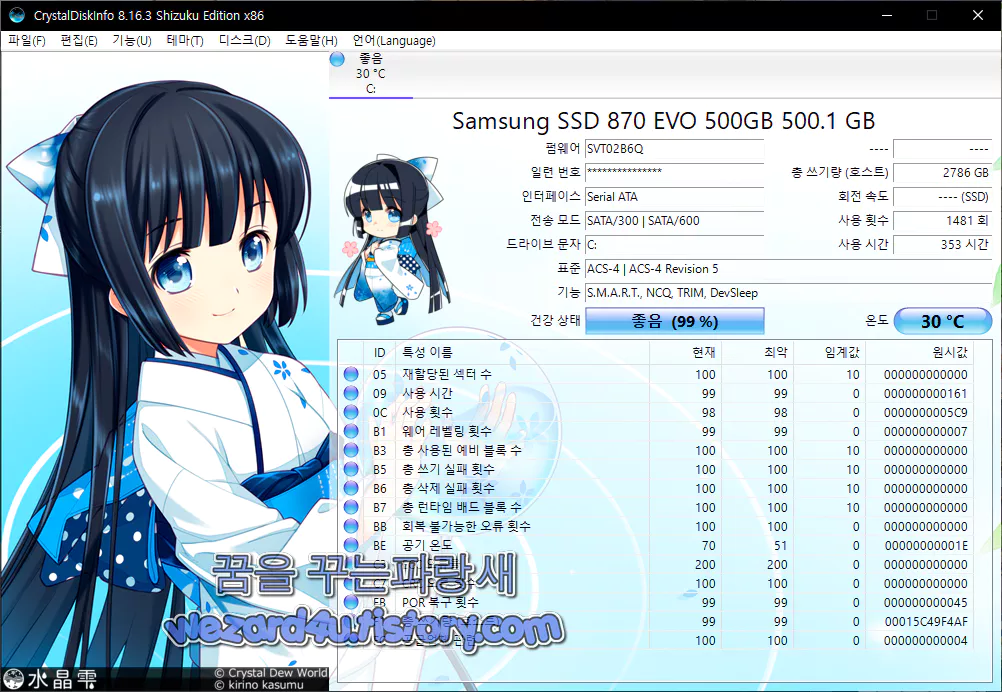Select the 사용 횟수 attribute row name
Viewport: 1002px width, 692px height.
point(427,412)
